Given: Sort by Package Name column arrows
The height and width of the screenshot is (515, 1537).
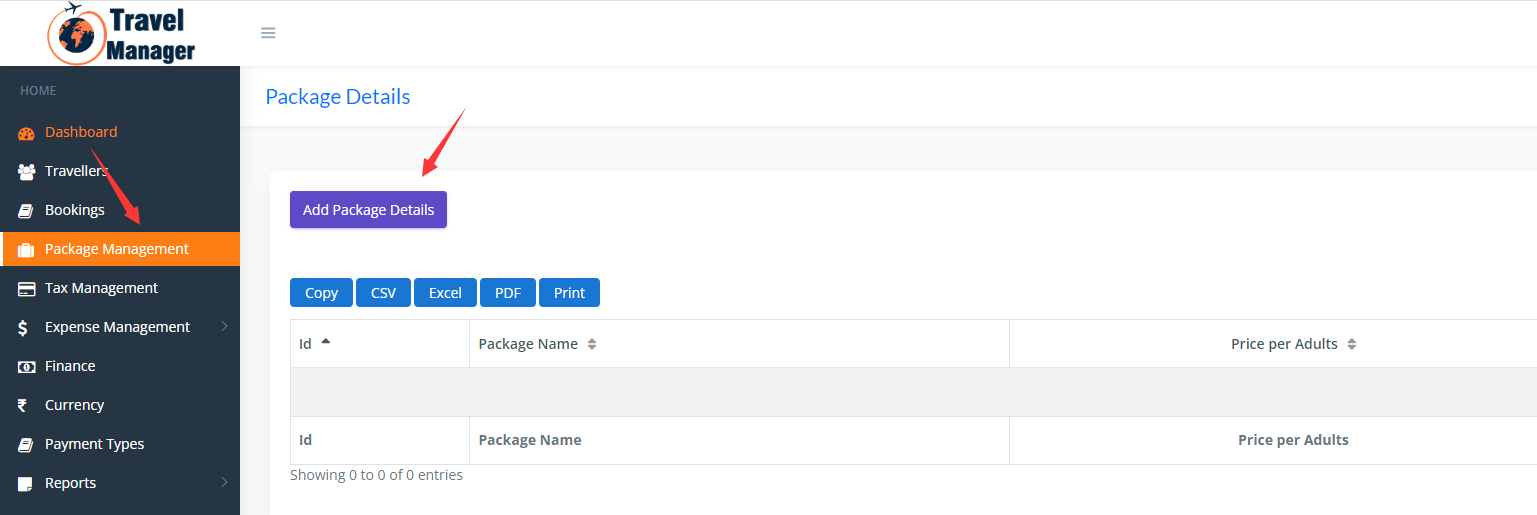Looking at the screenshot, I should coord(592,344).
